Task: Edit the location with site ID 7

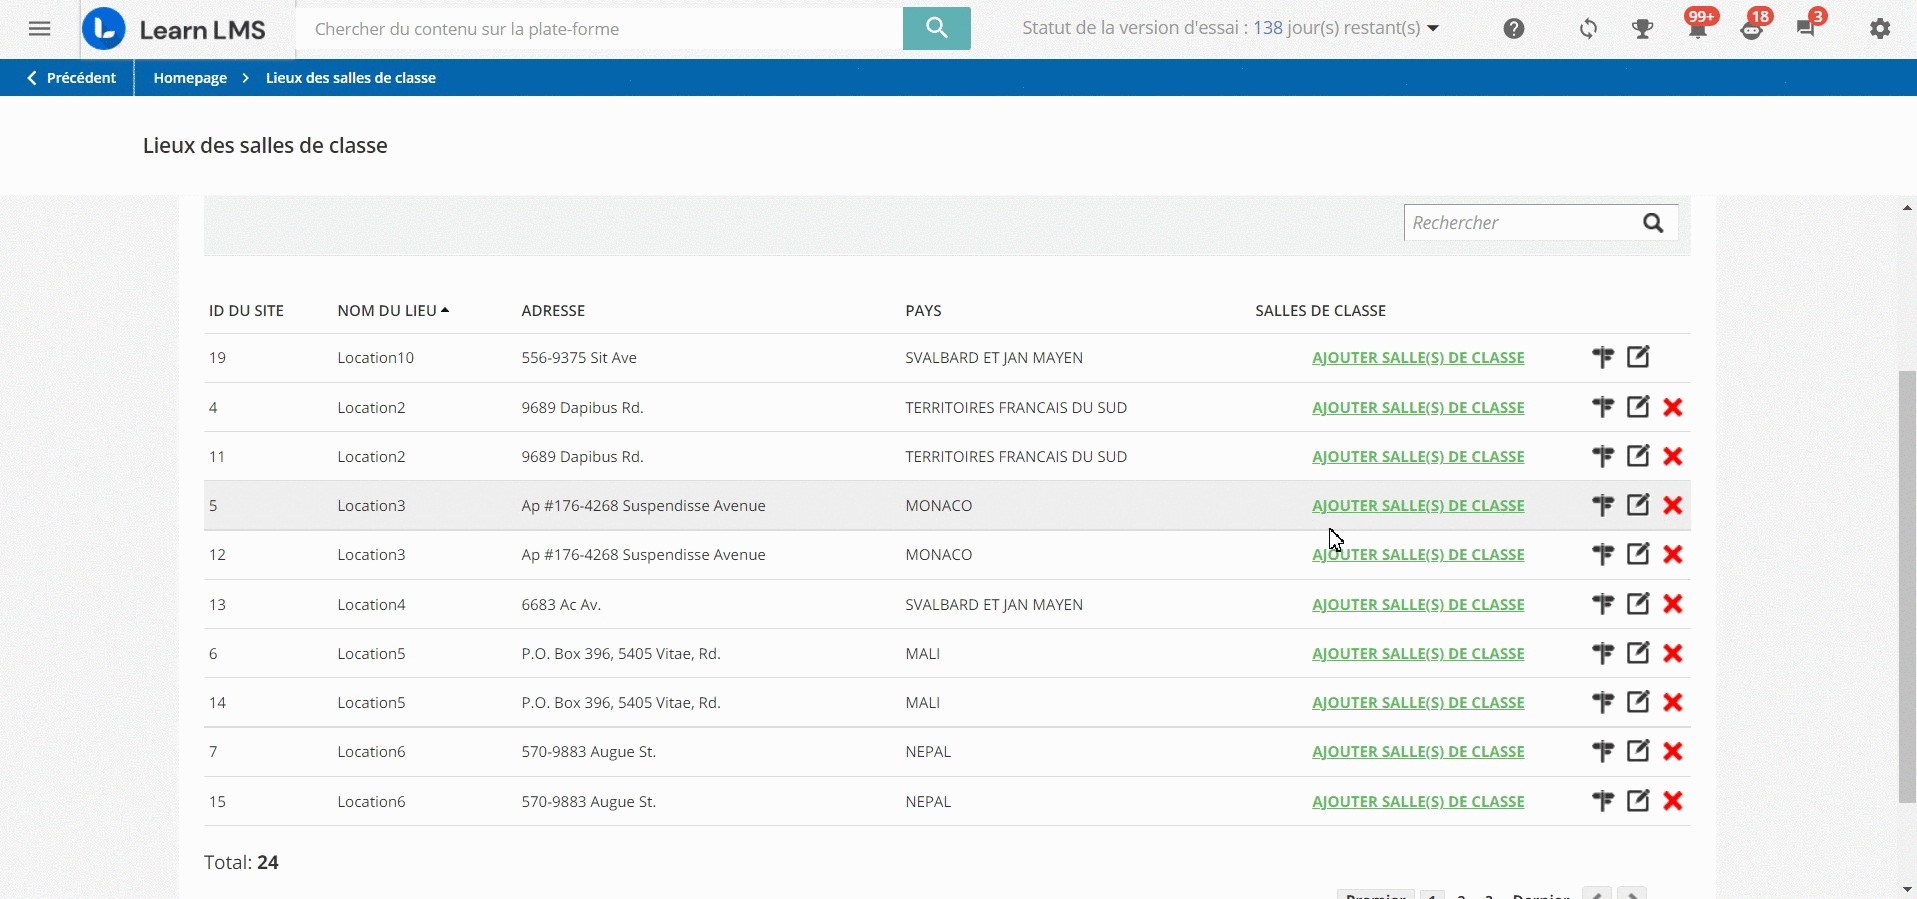Action: click(1638, 751)
